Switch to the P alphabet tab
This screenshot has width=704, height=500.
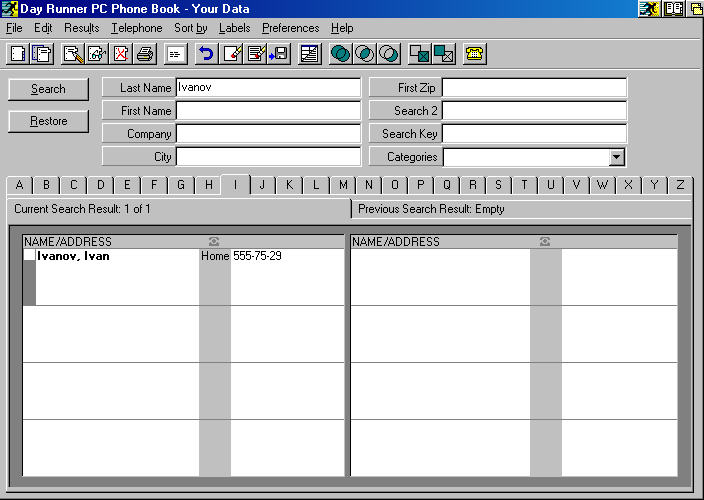[421, 185]
